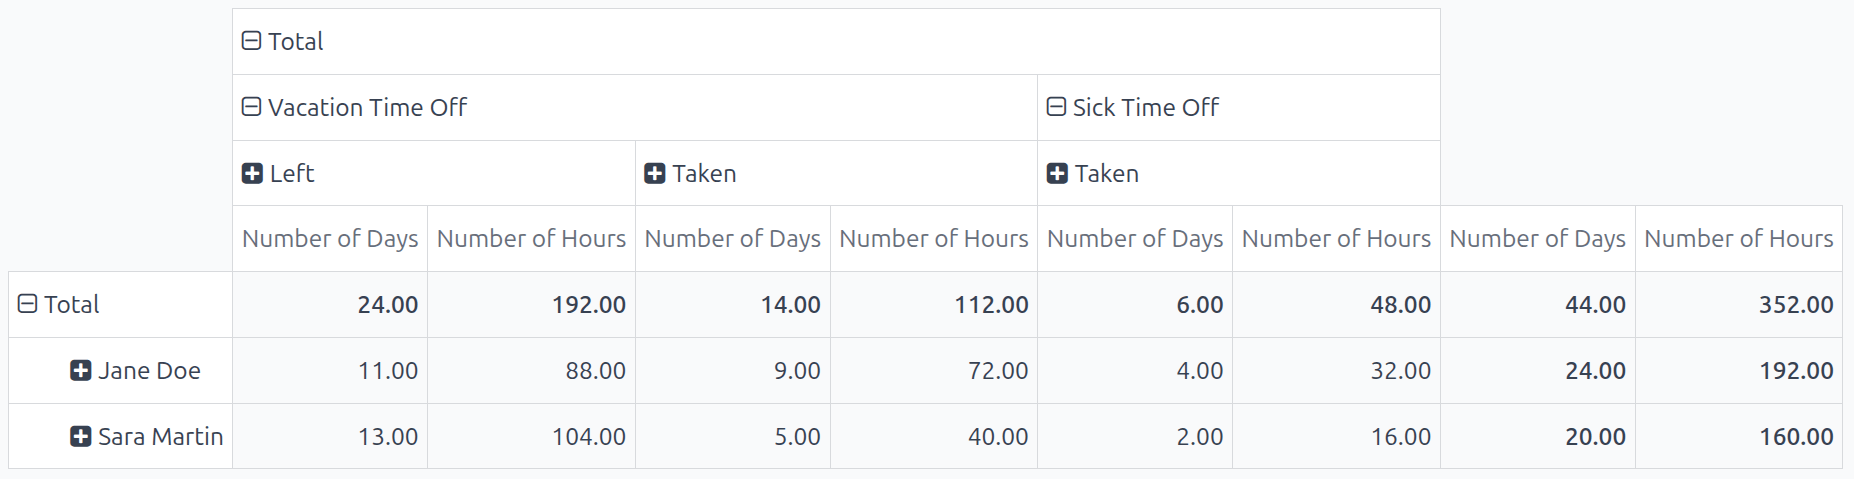
Task: Click Jane Doe's 11.00 days left cell
Action: pos(387,371)
